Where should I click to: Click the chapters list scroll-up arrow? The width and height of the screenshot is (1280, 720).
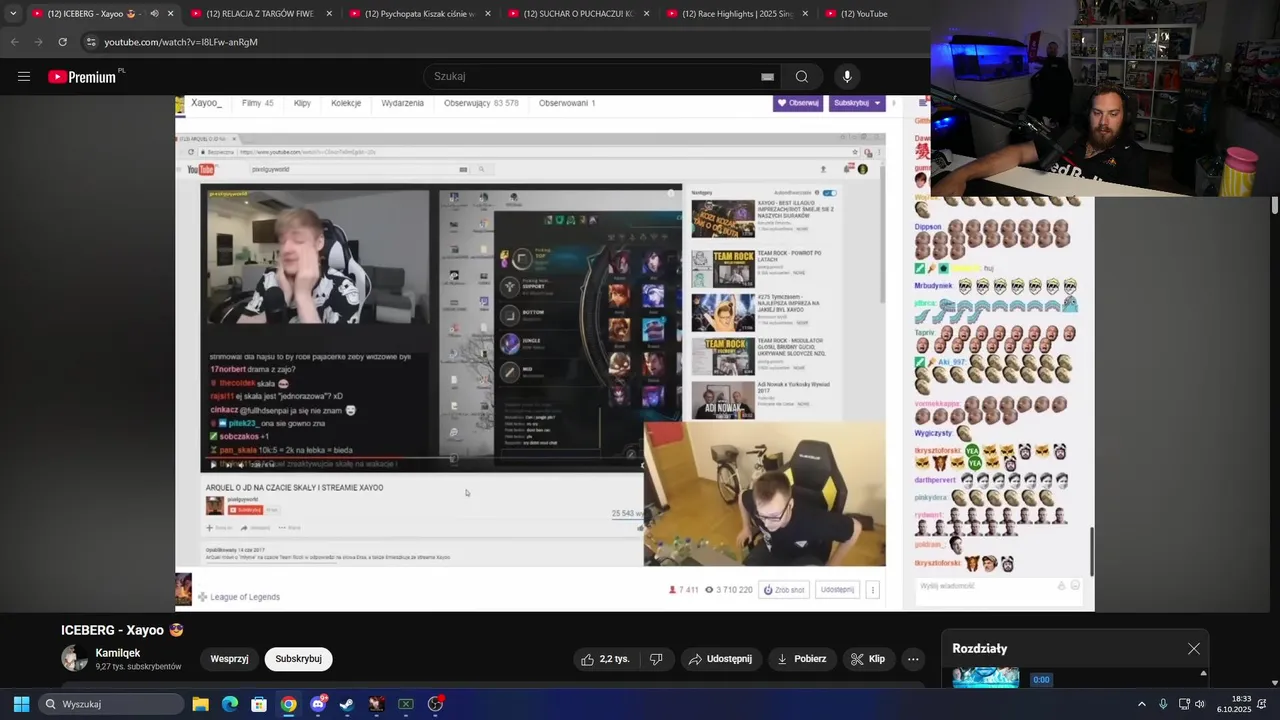1203,673
